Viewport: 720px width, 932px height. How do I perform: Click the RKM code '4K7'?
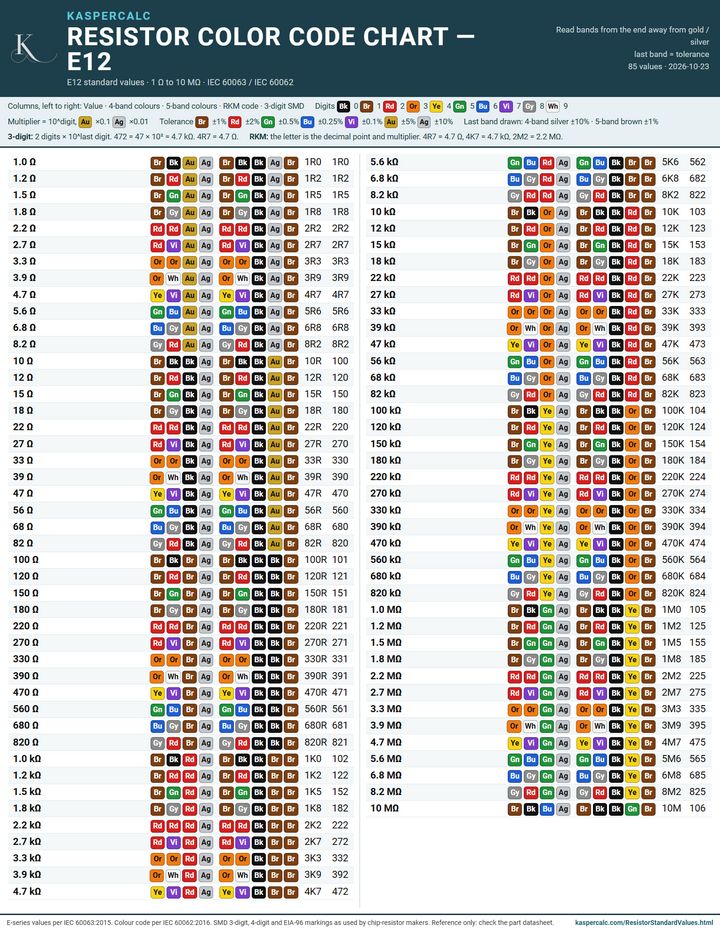click(x=313, y=892)
